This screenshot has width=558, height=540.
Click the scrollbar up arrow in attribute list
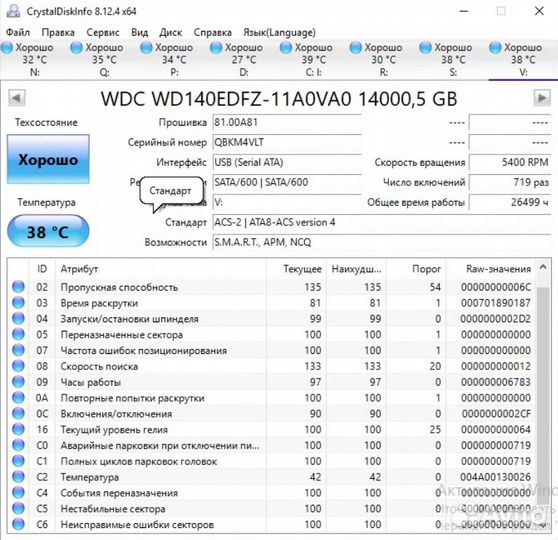coord(543,267)
